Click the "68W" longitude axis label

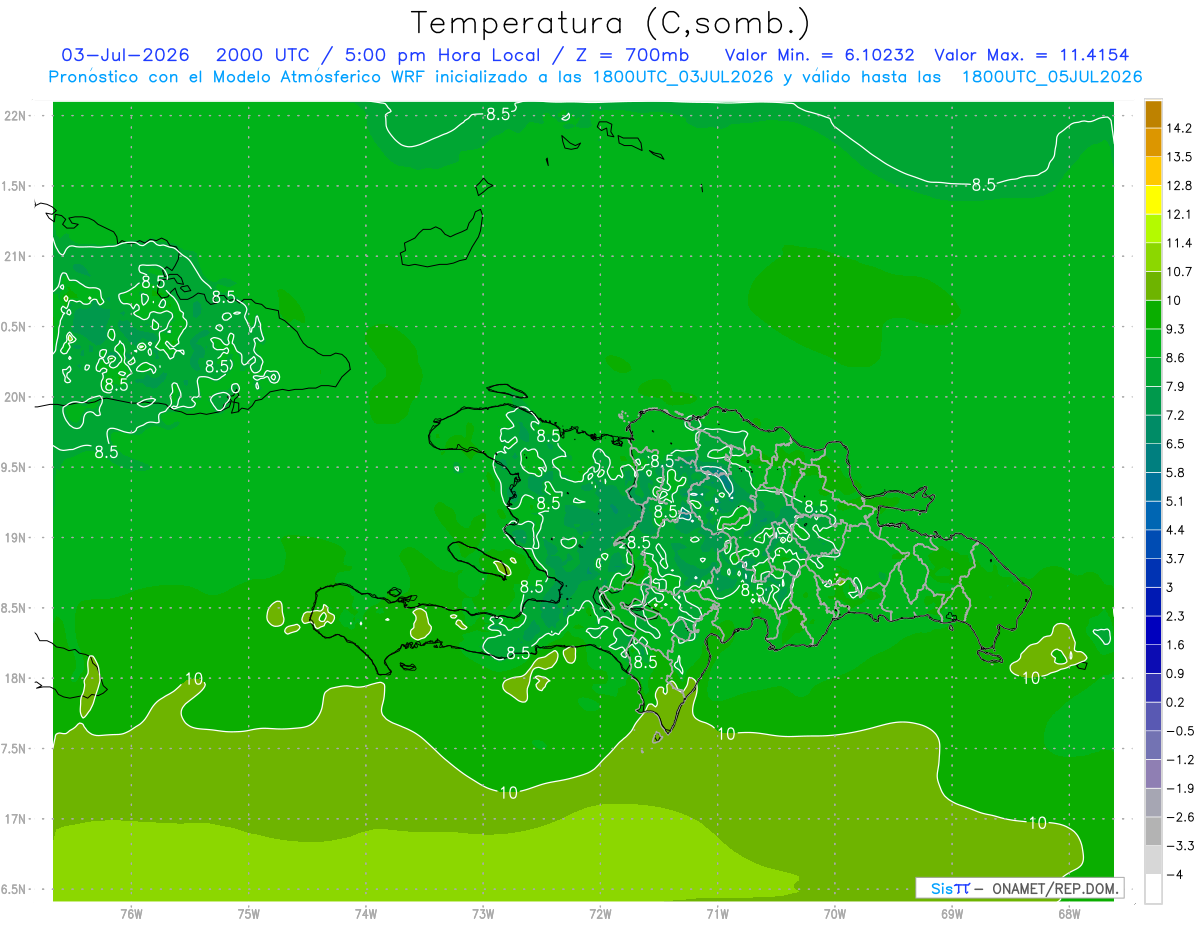click(x=1069, y=914)
